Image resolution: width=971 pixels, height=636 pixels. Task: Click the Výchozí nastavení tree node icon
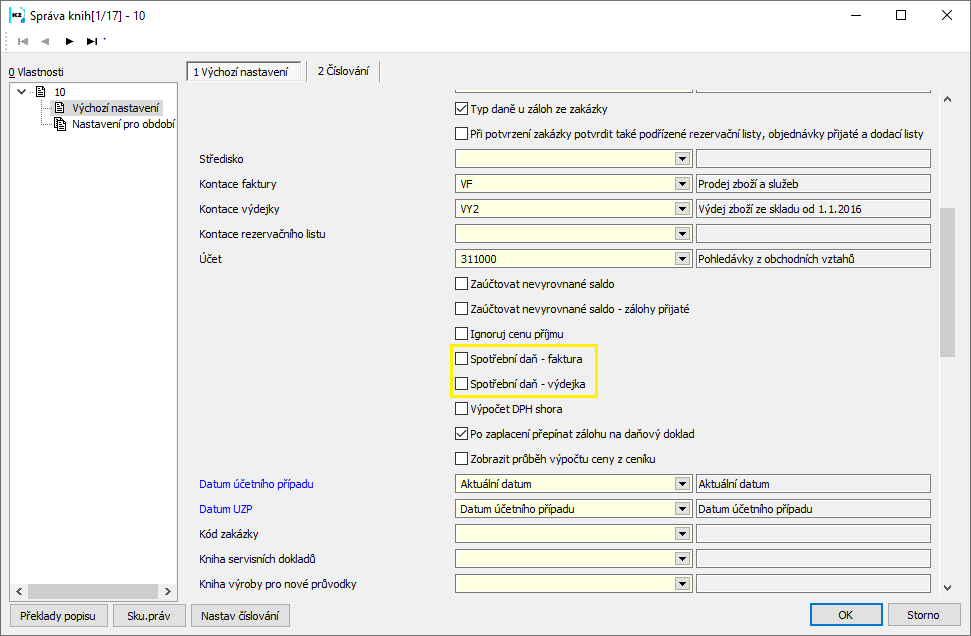(x=59, y=108)
